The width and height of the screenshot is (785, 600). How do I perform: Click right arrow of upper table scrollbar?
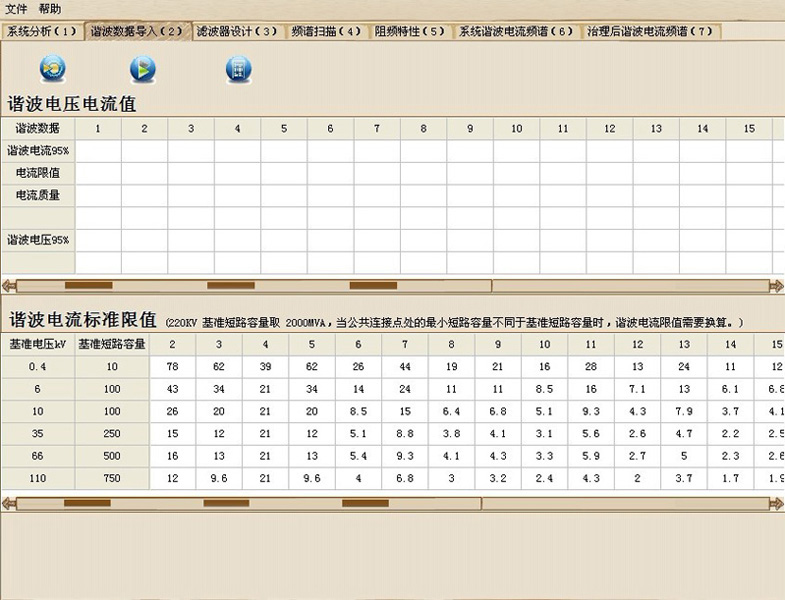click(776, 286)
